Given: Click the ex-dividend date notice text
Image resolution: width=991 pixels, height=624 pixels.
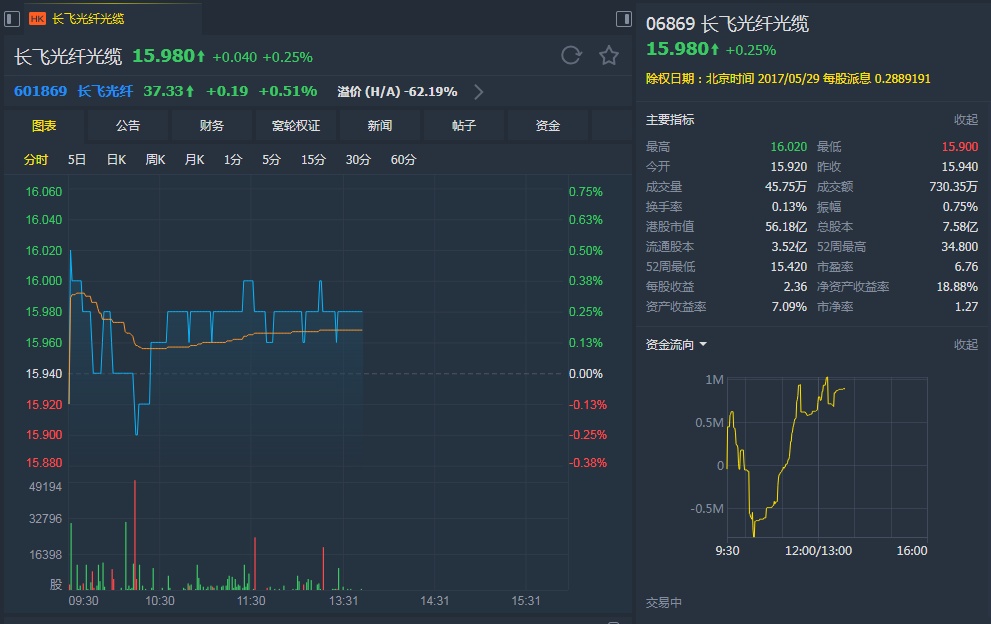Looking at the screenshot, I should [x=788, y=78].
